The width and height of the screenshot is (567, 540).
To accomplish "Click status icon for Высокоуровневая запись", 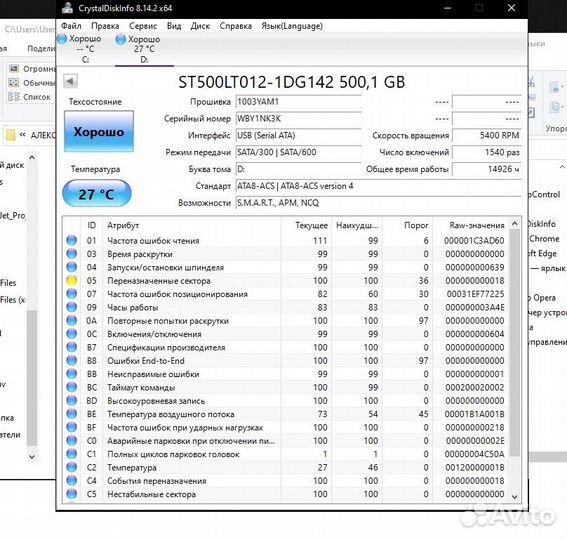I will pos(72,400).
